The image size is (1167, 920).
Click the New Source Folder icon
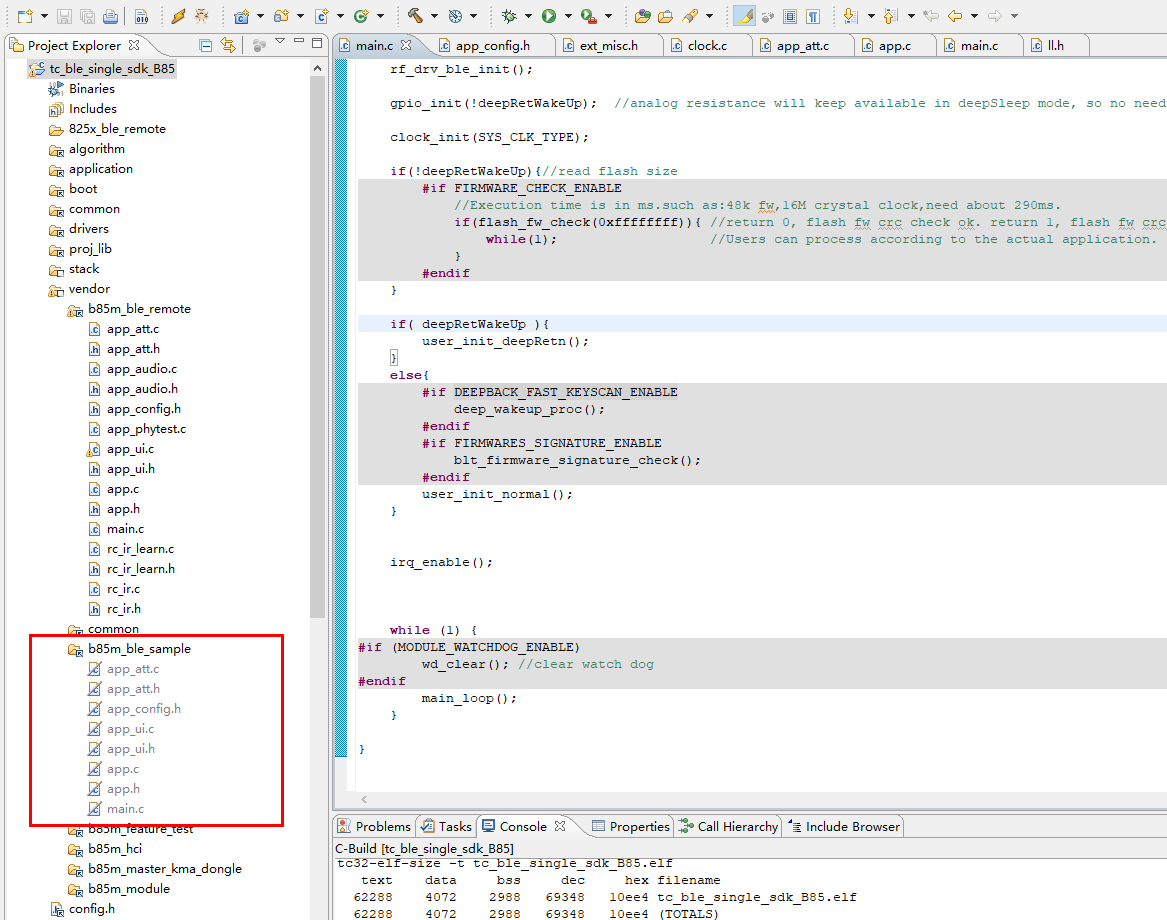click(281, 16)
